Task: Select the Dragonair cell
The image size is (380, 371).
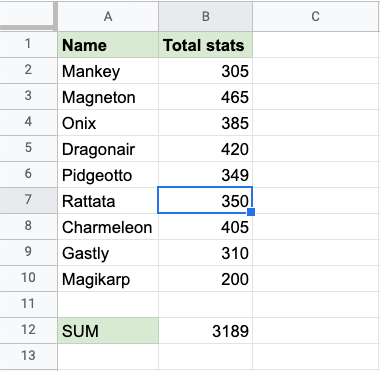Action: coord(108,149)
